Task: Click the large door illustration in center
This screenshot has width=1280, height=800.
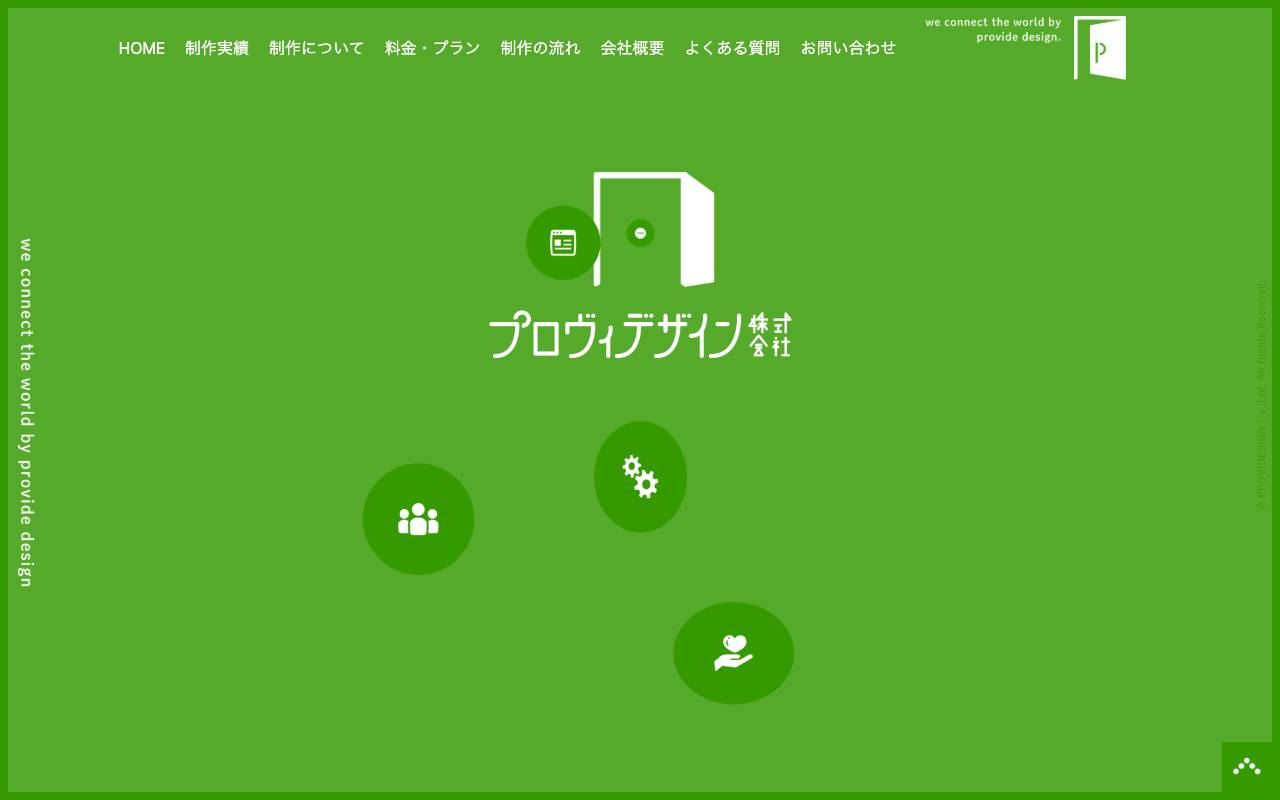Action: (655, 229)
